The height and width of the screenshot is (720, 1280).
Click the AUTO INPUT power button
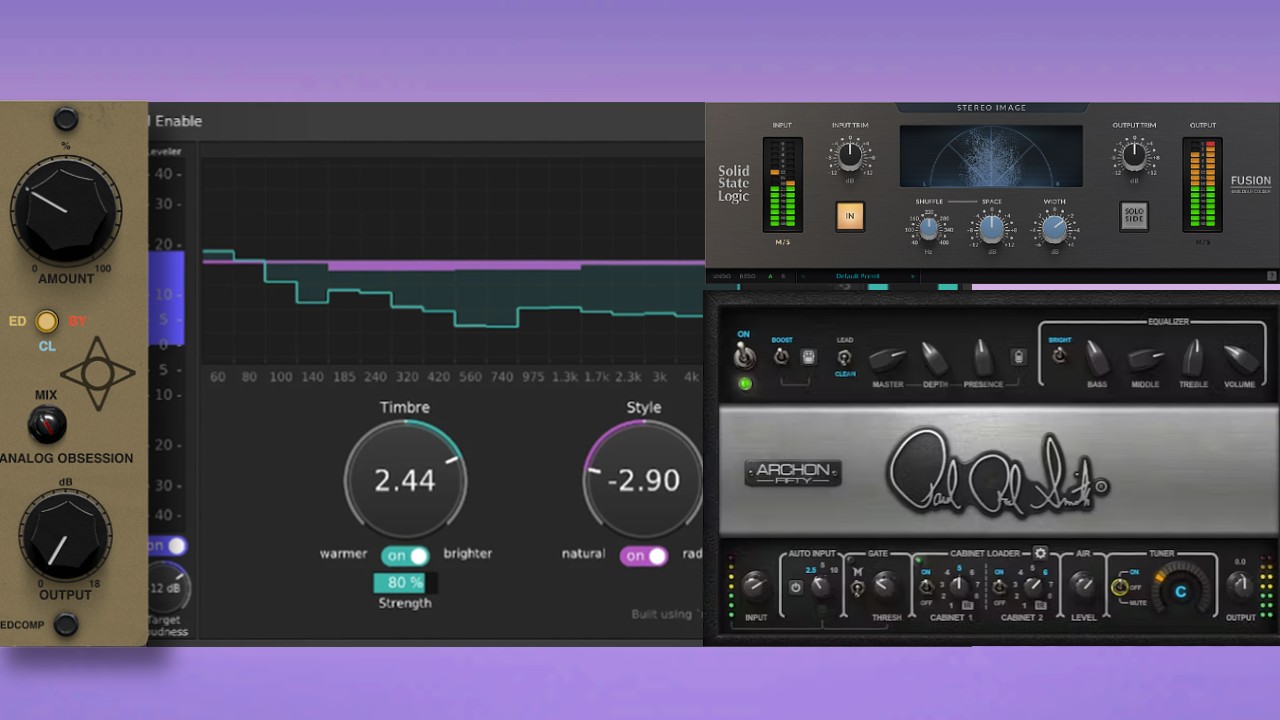pos(796,587)
